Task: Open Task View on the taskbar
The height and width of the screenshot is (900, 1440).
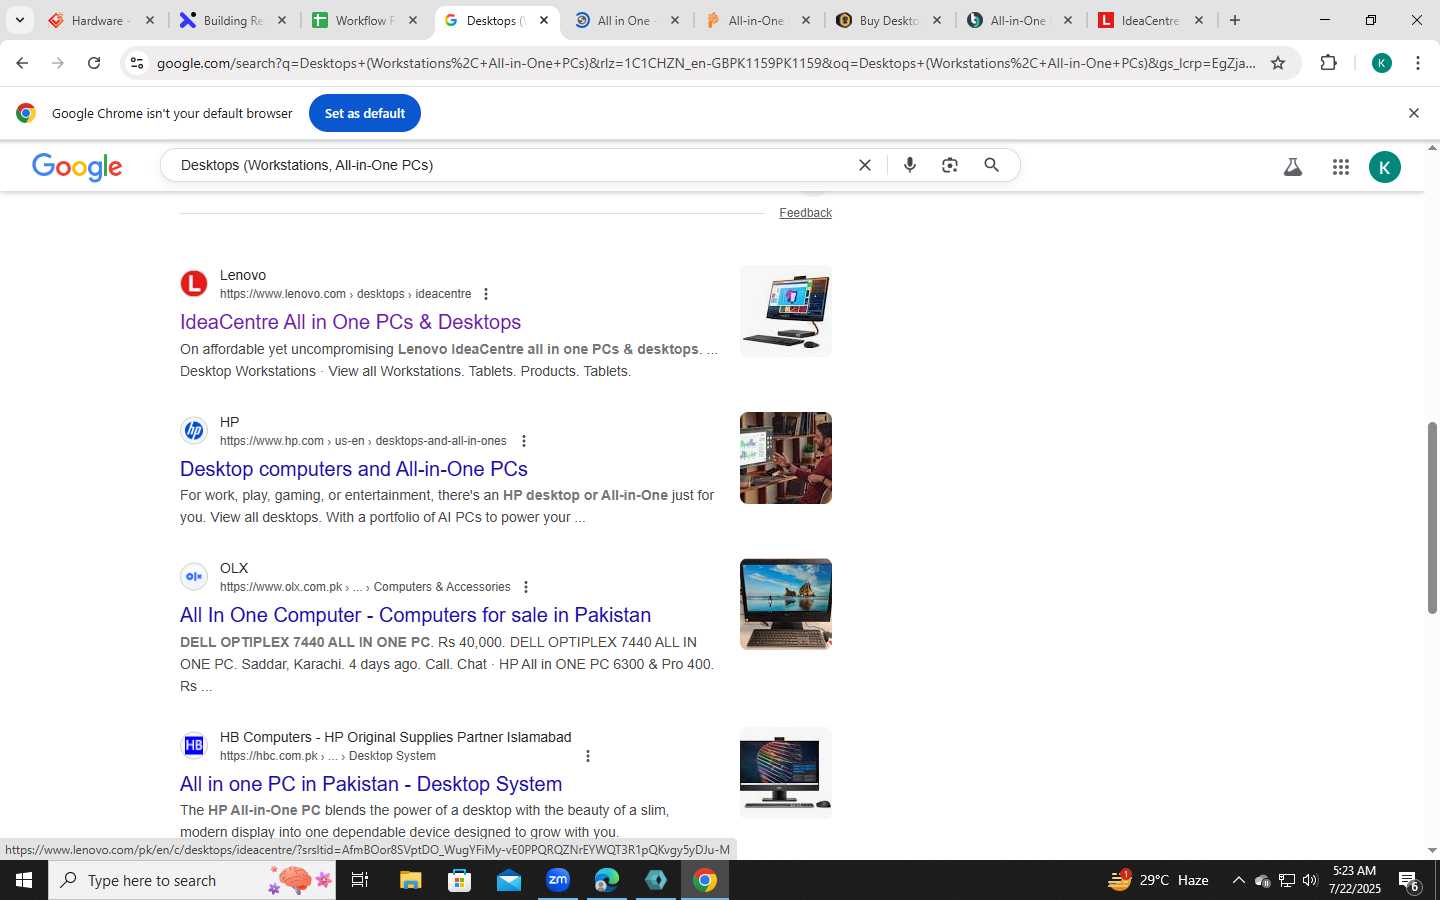Action: pos(360,880)
